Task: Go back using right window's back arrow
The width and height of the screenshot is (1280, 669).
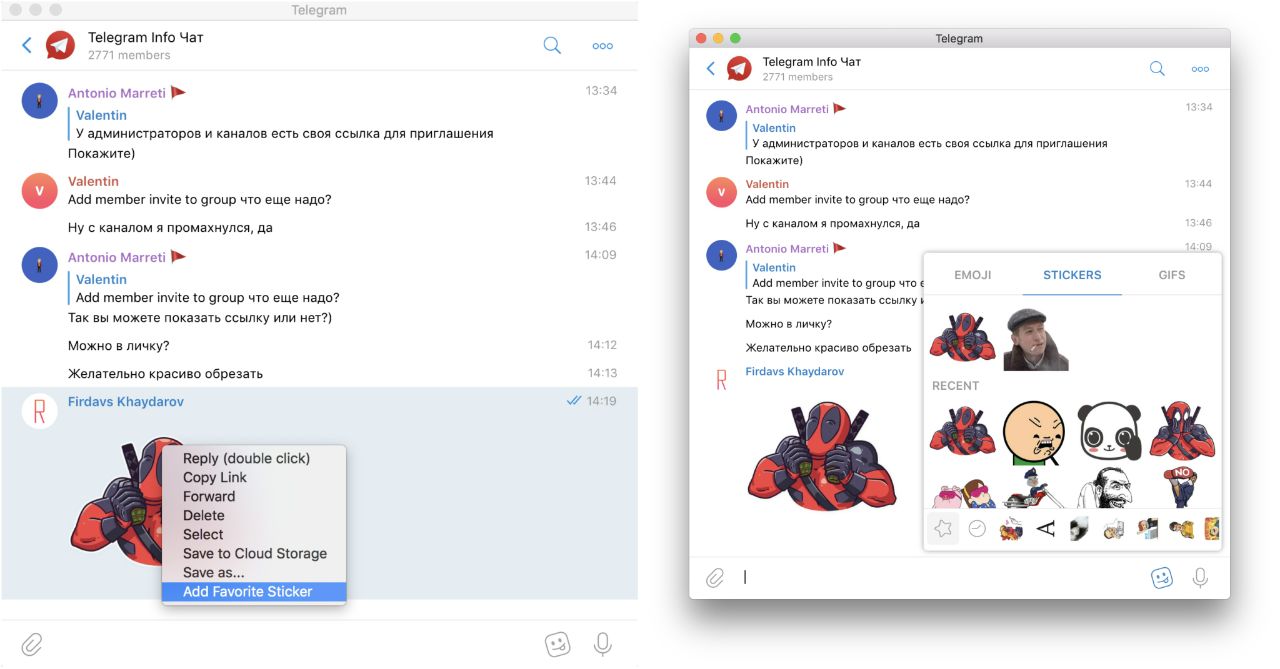Action: point(711,68)
